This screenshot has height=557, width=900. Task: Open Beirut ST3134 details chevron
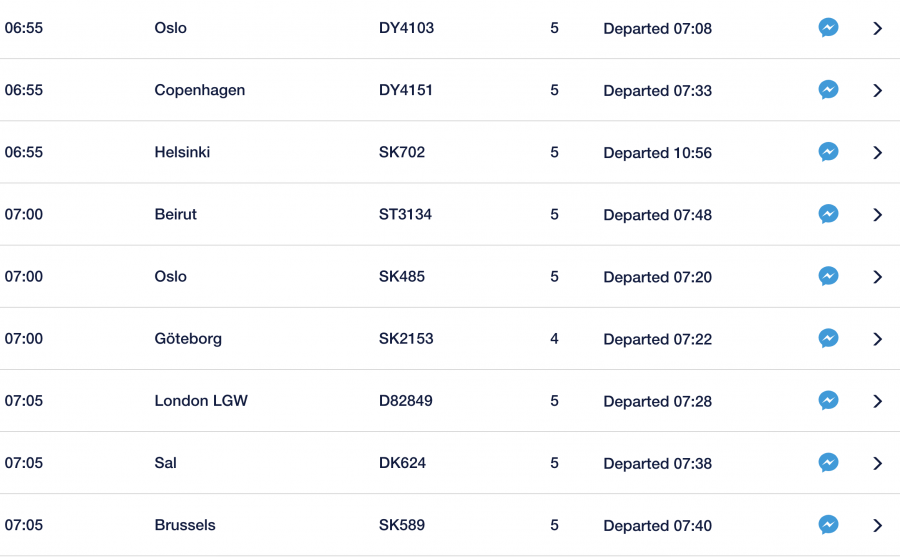pos(878,214)
